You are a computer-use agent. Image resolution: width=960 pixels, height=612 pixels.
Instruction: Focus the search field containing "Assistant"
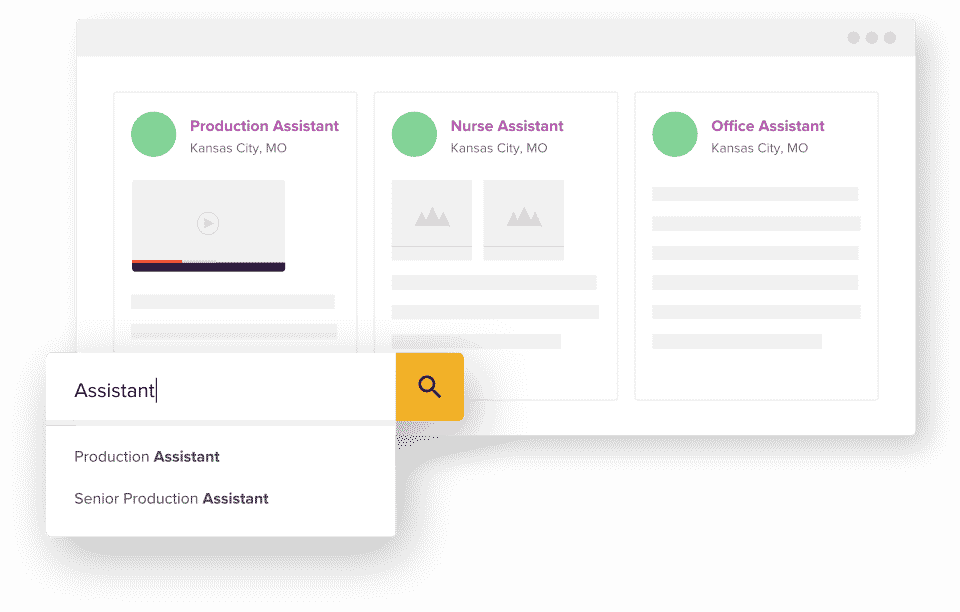pyautogui.click(x=221, y=388)
